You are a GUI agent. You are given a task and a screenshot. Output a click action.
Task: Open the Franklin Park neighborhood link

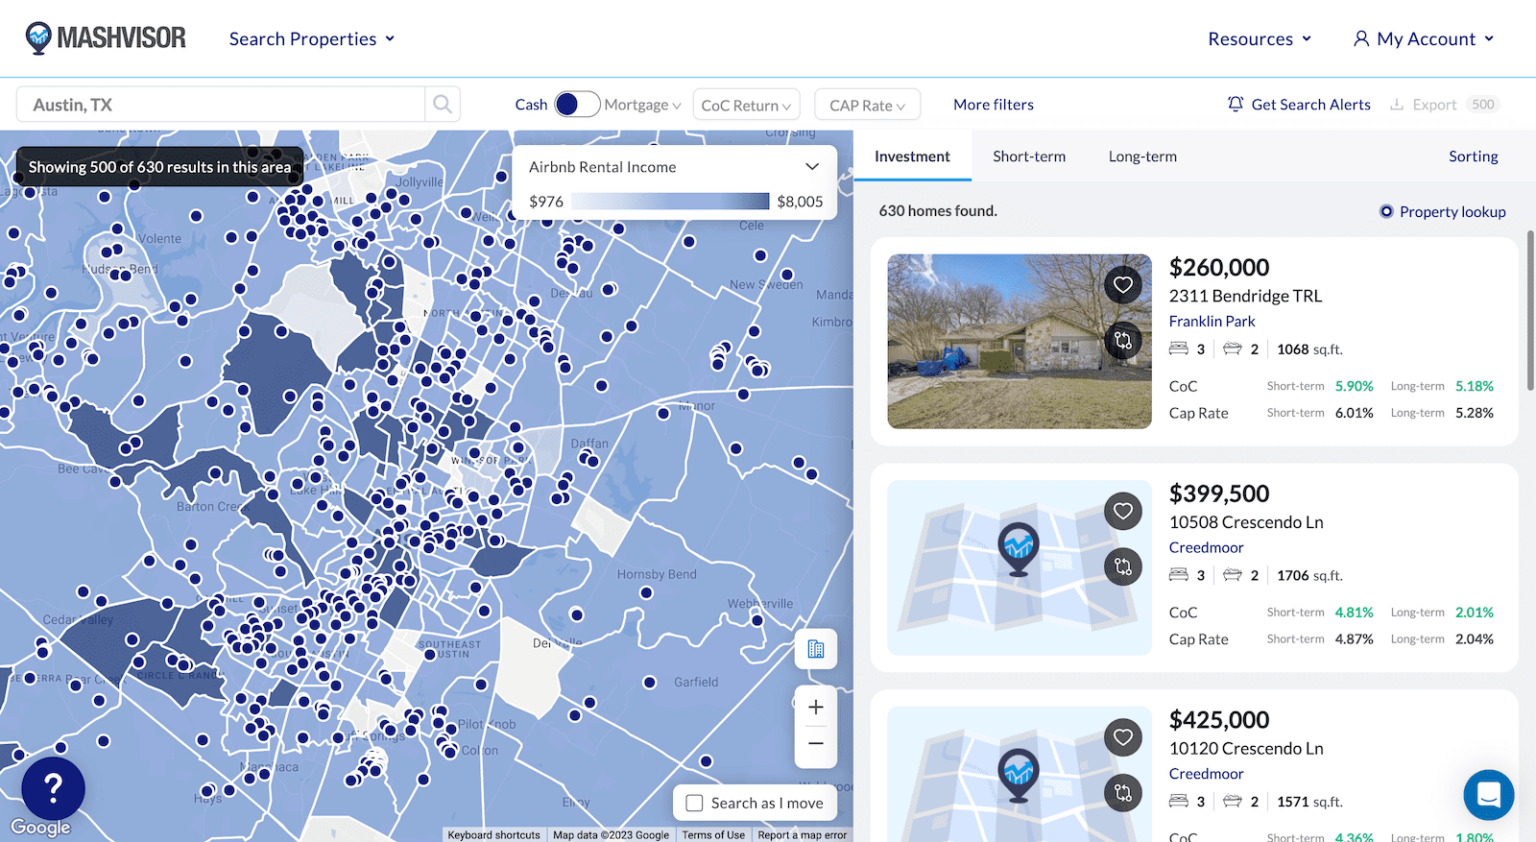coord(1212,321)
